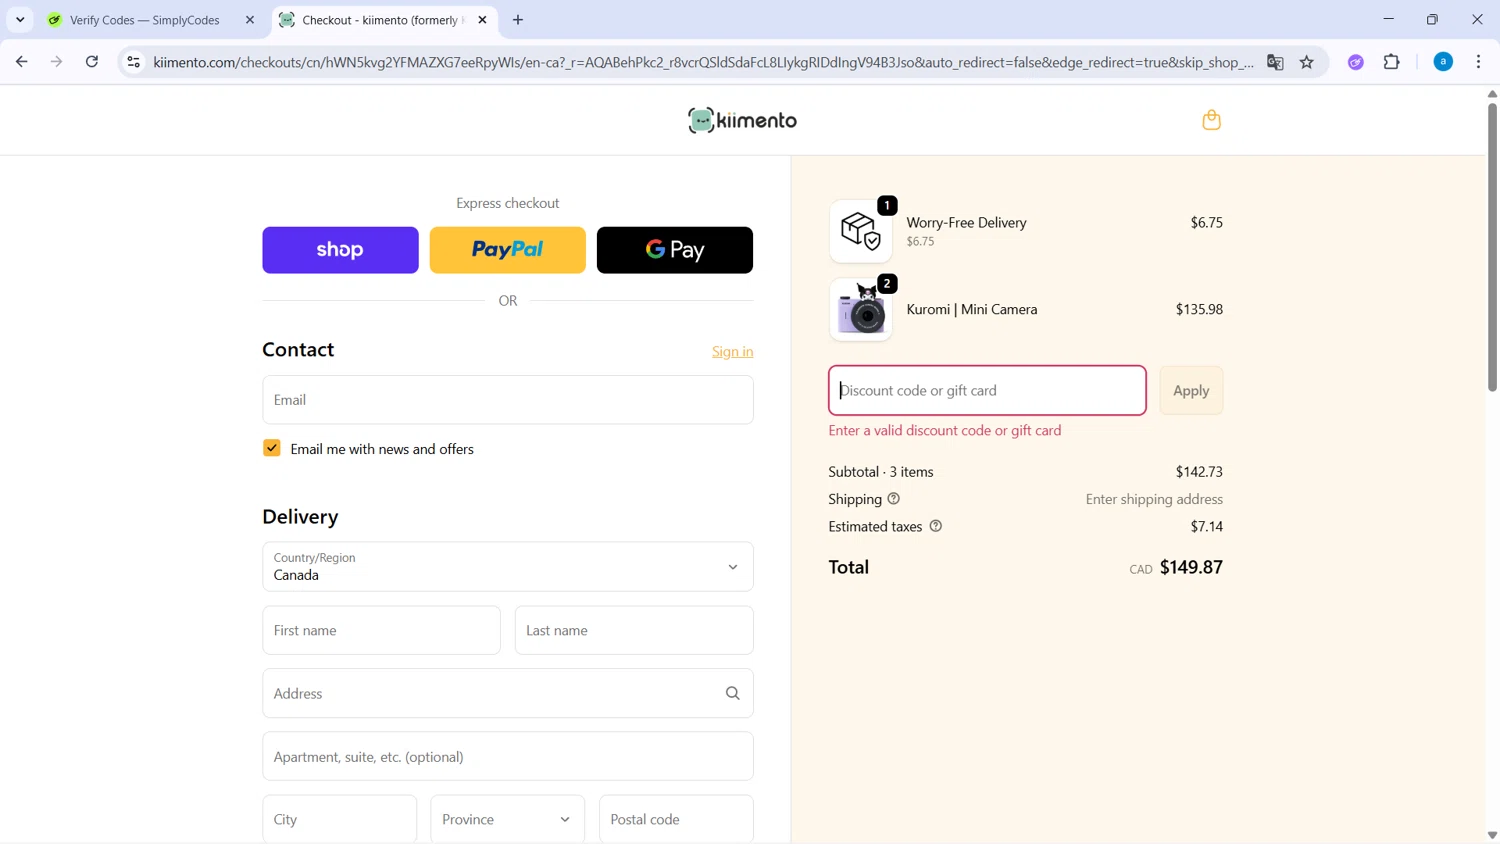Click the purple extension icon in toolbar
1500x844 pixels.
pyautogui.click(x=1356, y=62)
